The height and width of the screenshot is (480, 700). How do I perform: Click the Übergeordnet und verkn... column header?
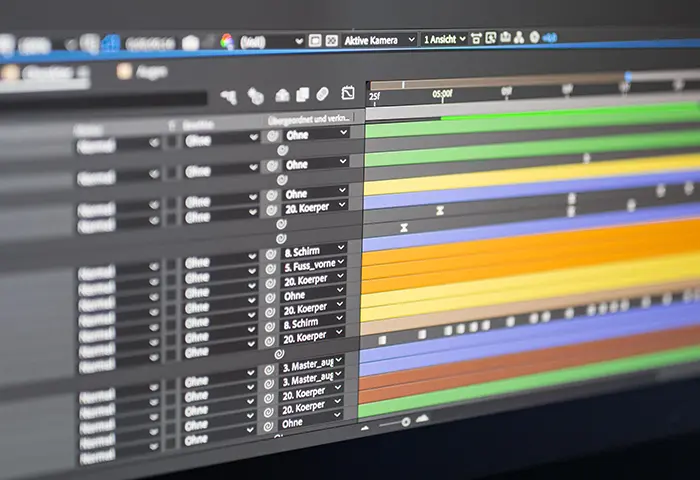coord(309,119)
